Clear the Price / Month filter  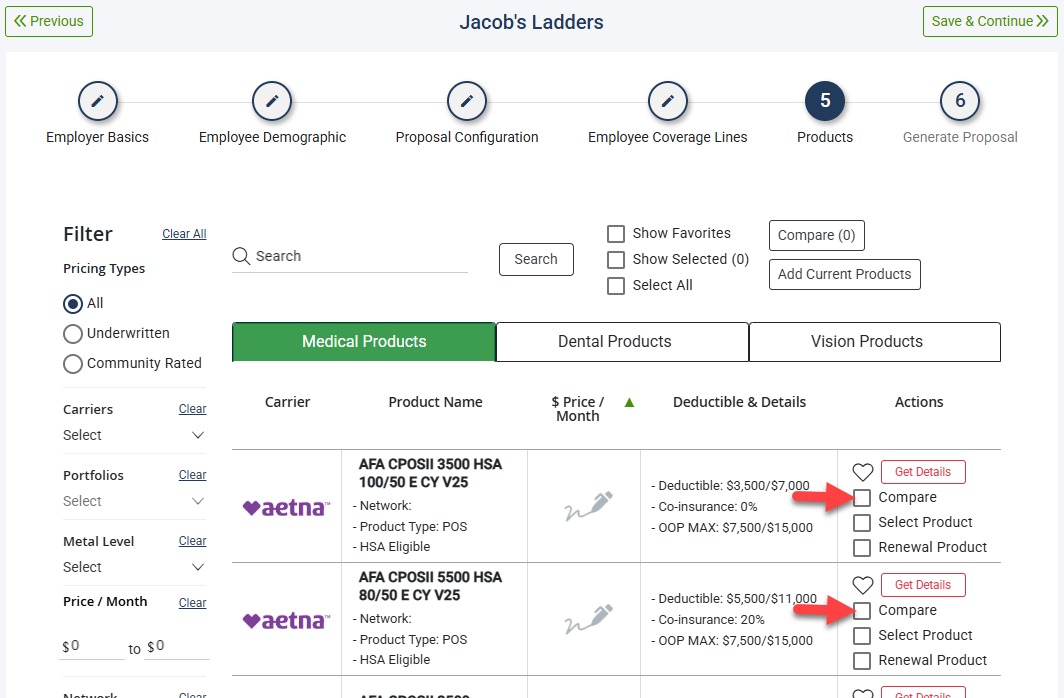pos(193,602)
